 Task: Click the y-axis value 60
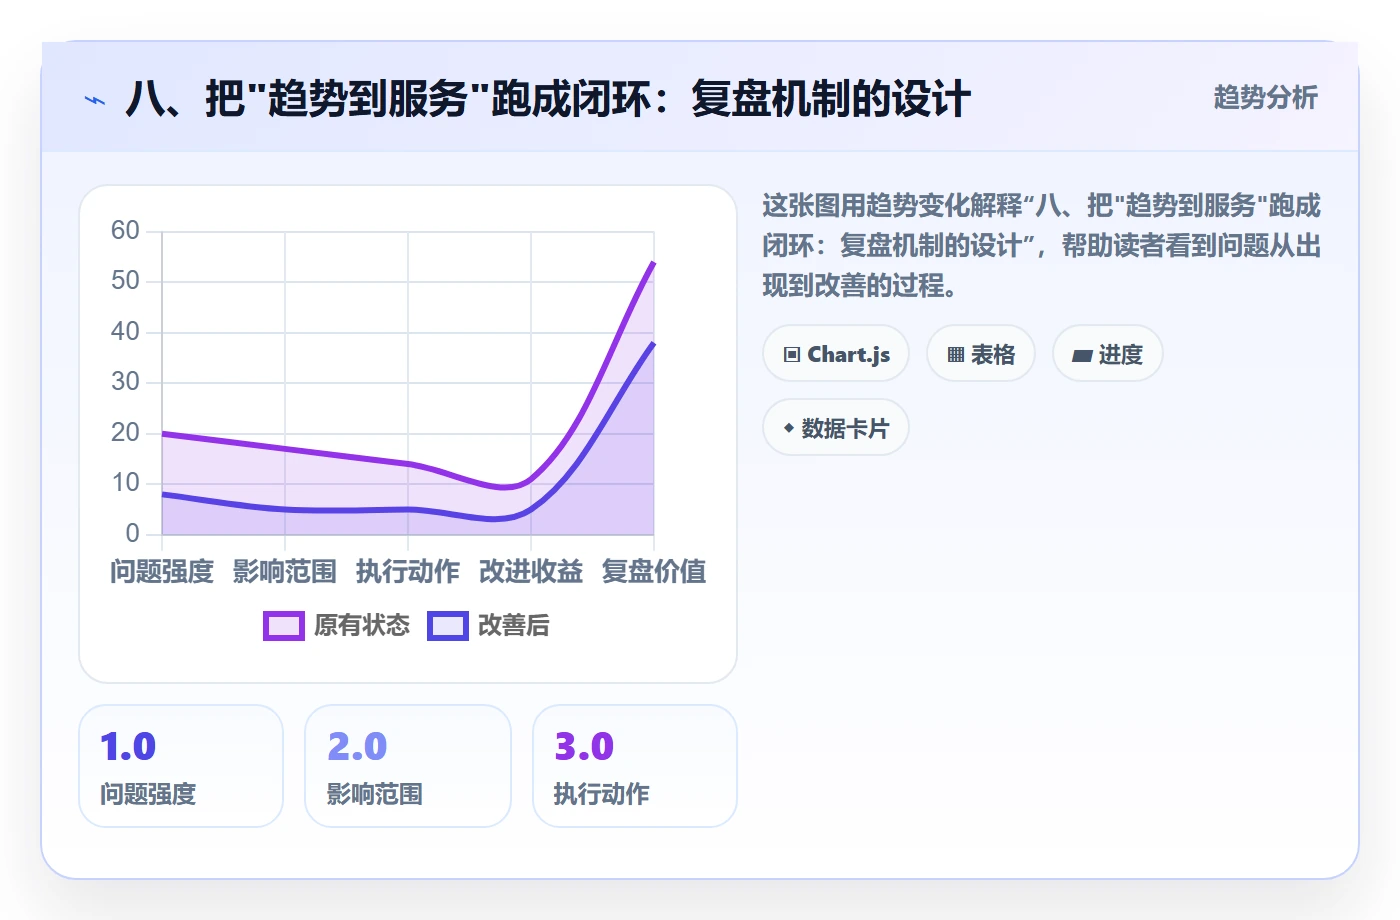[x=125, y=231]
